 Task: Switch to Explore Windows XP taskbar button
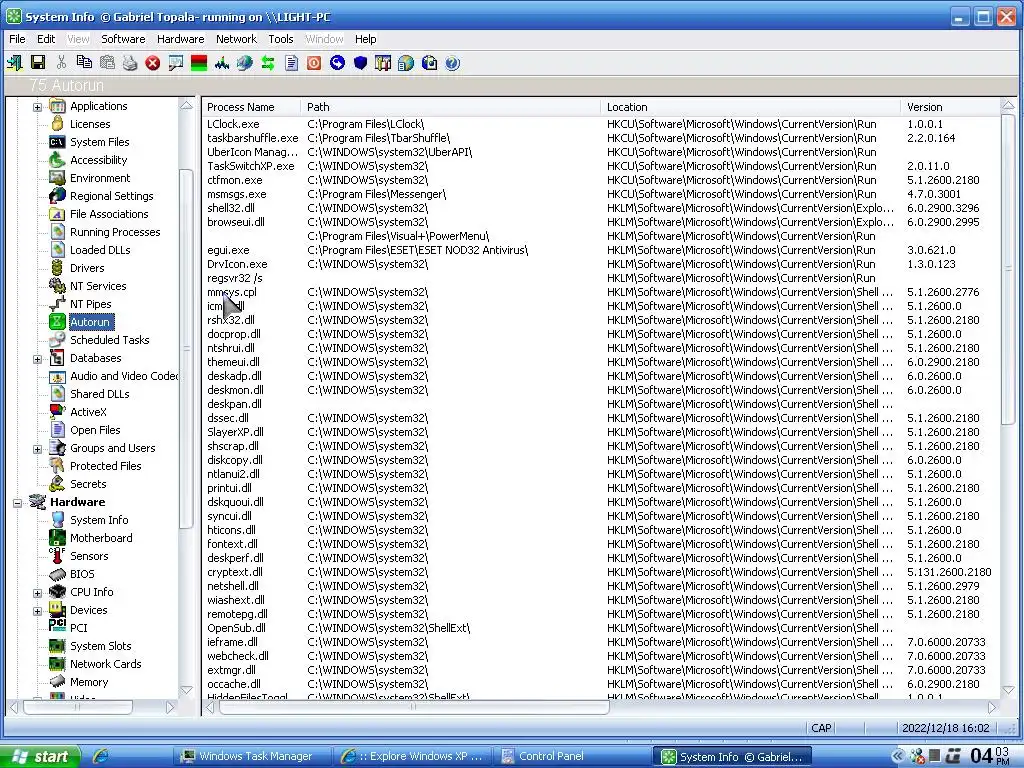pos(413,756)
